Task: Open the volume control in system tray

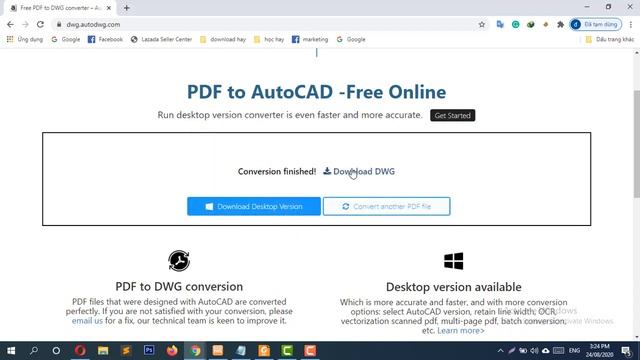Action: (534, 351)
